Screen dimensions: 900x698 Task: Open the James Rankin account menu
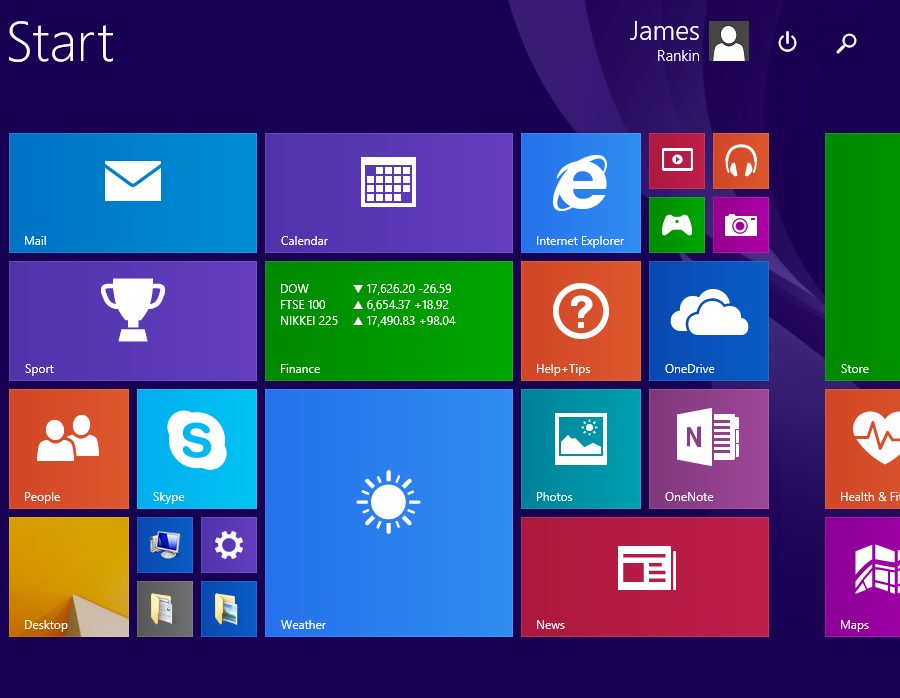pos(689,41)
